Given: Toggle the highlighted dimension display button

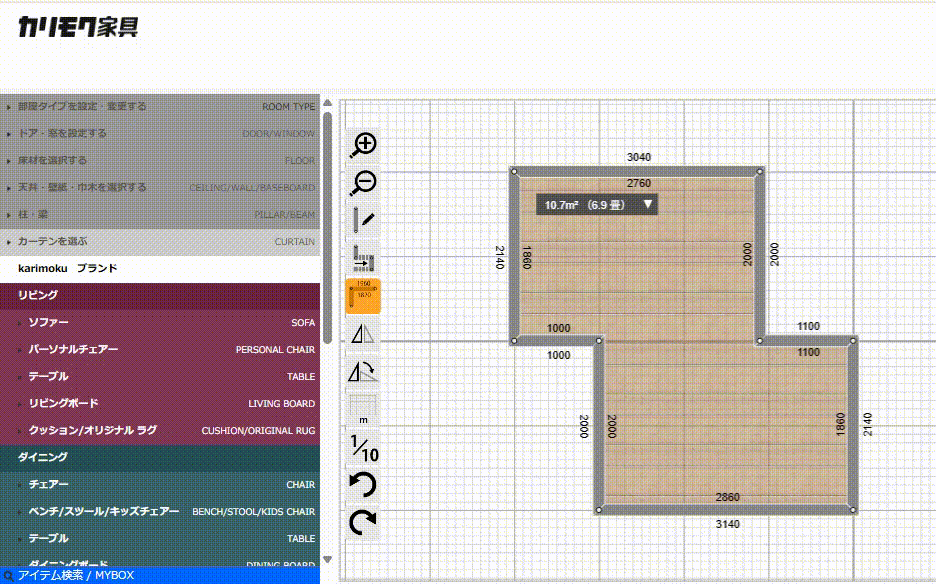Looking at the screenshot, I should (364, 297).
